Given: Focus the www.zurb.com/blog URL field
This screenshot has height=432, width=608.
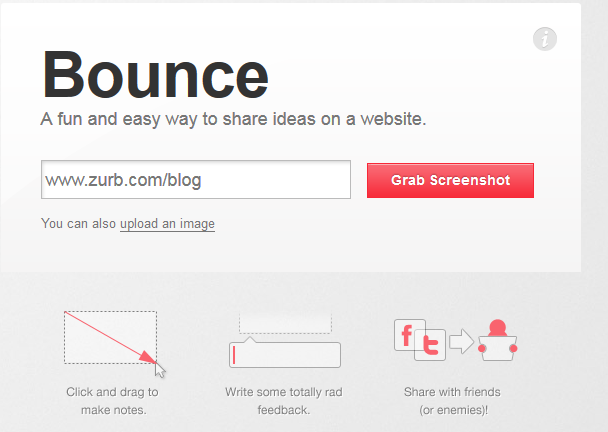Looking at the screenshot, I should tap(196, 180).
